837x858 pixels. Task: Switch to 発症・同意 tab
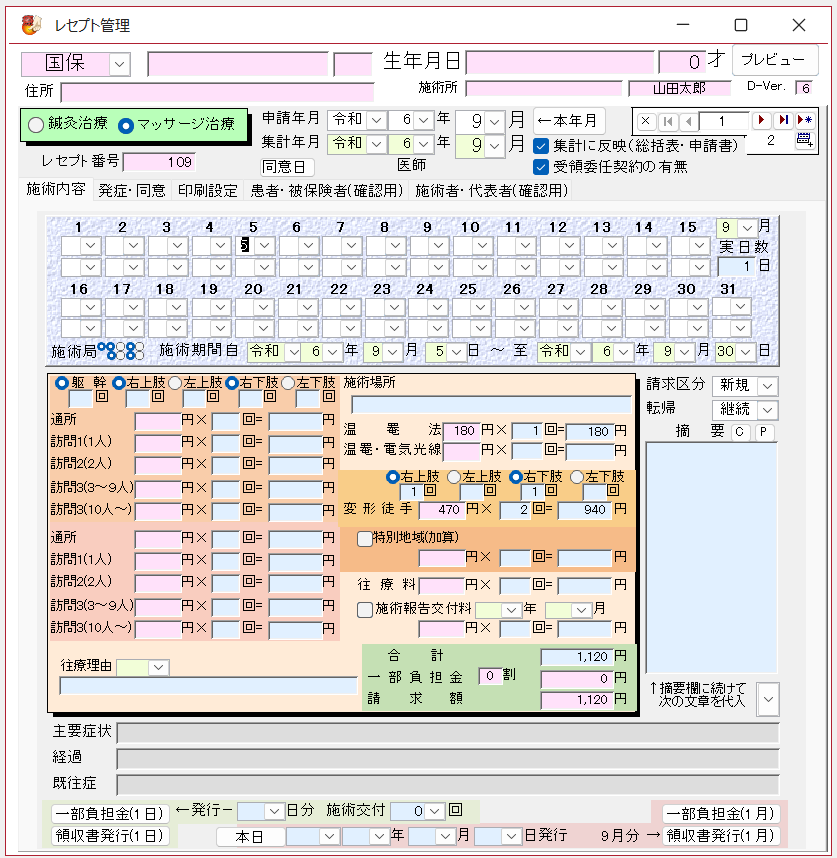[x=132, y=190]
